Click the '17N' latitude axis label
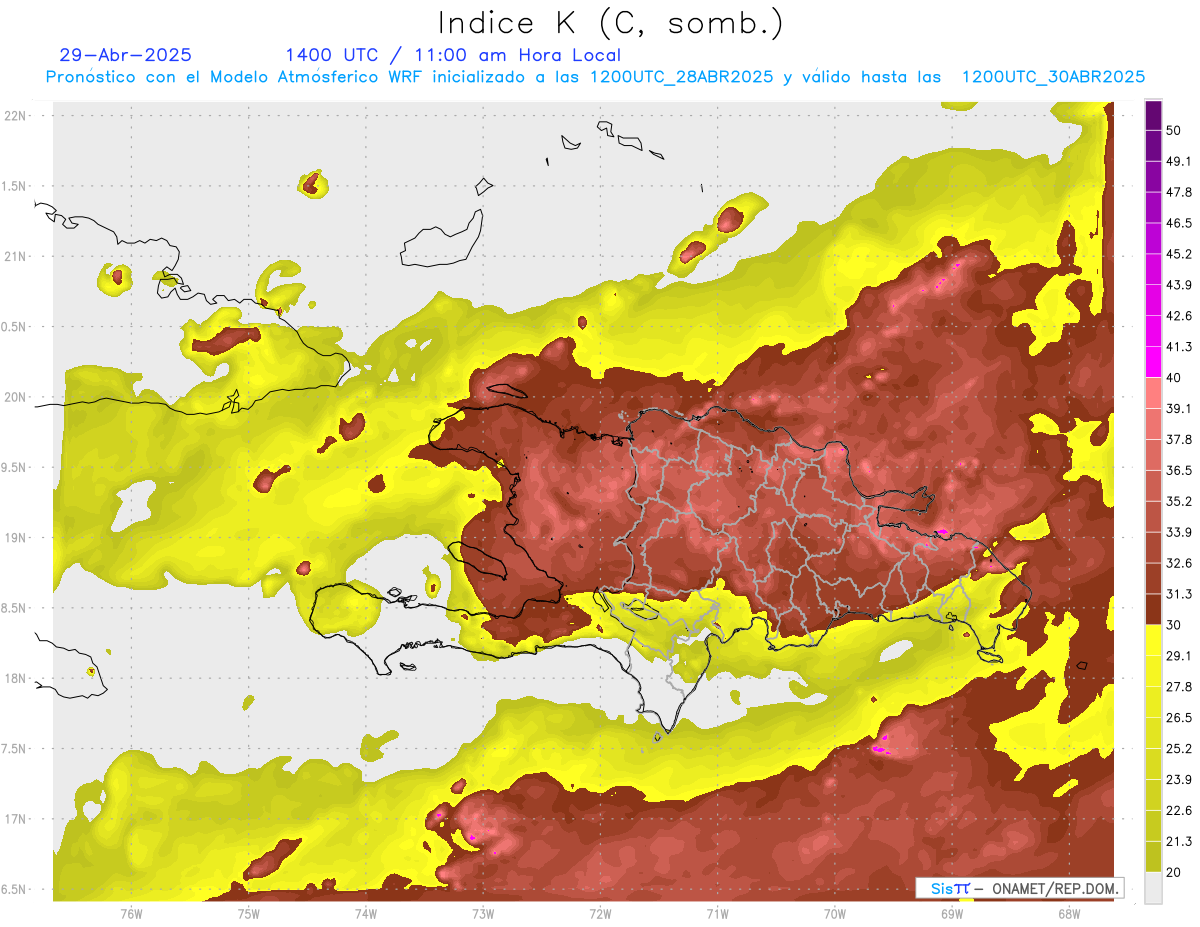This screenshot has height=927, width=1200. point(15,819)
